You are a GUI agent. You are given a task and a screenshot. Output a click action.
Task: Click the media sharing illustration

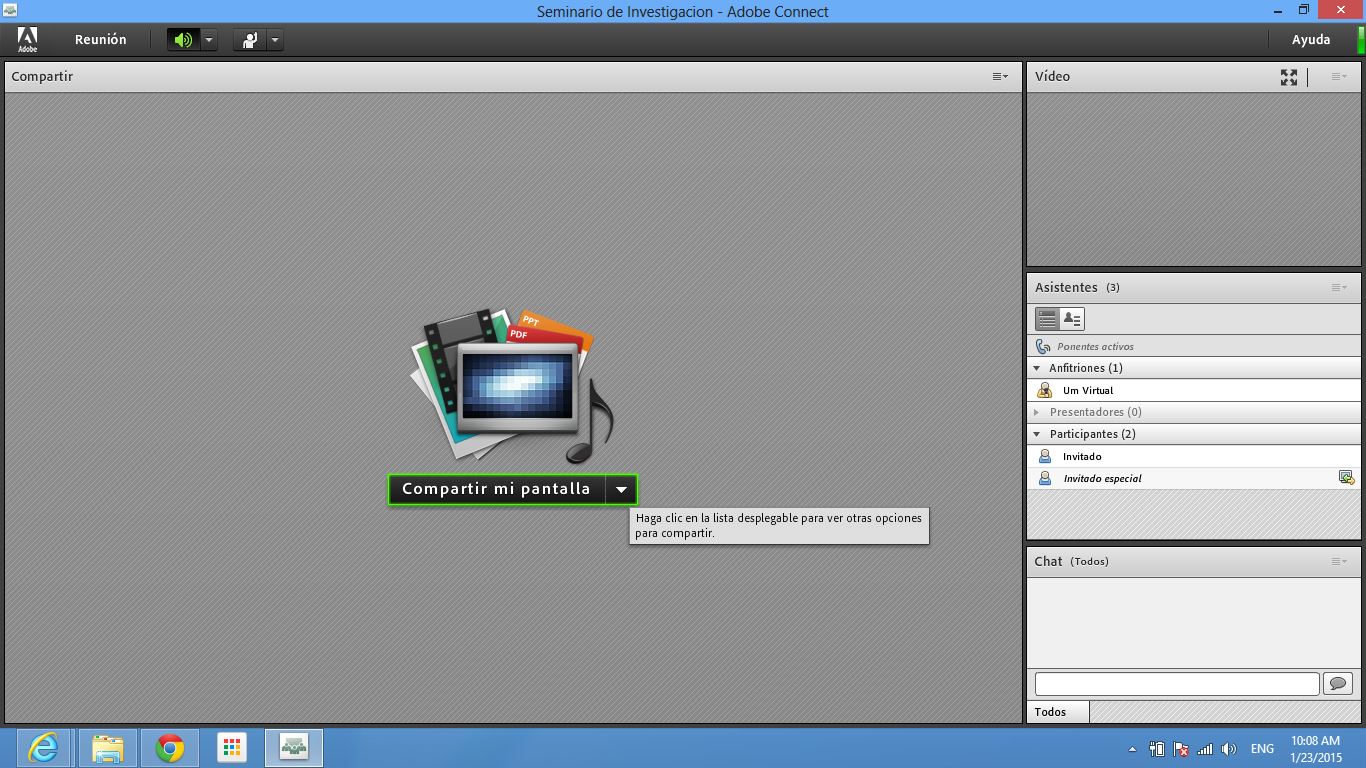coord(510,386)
